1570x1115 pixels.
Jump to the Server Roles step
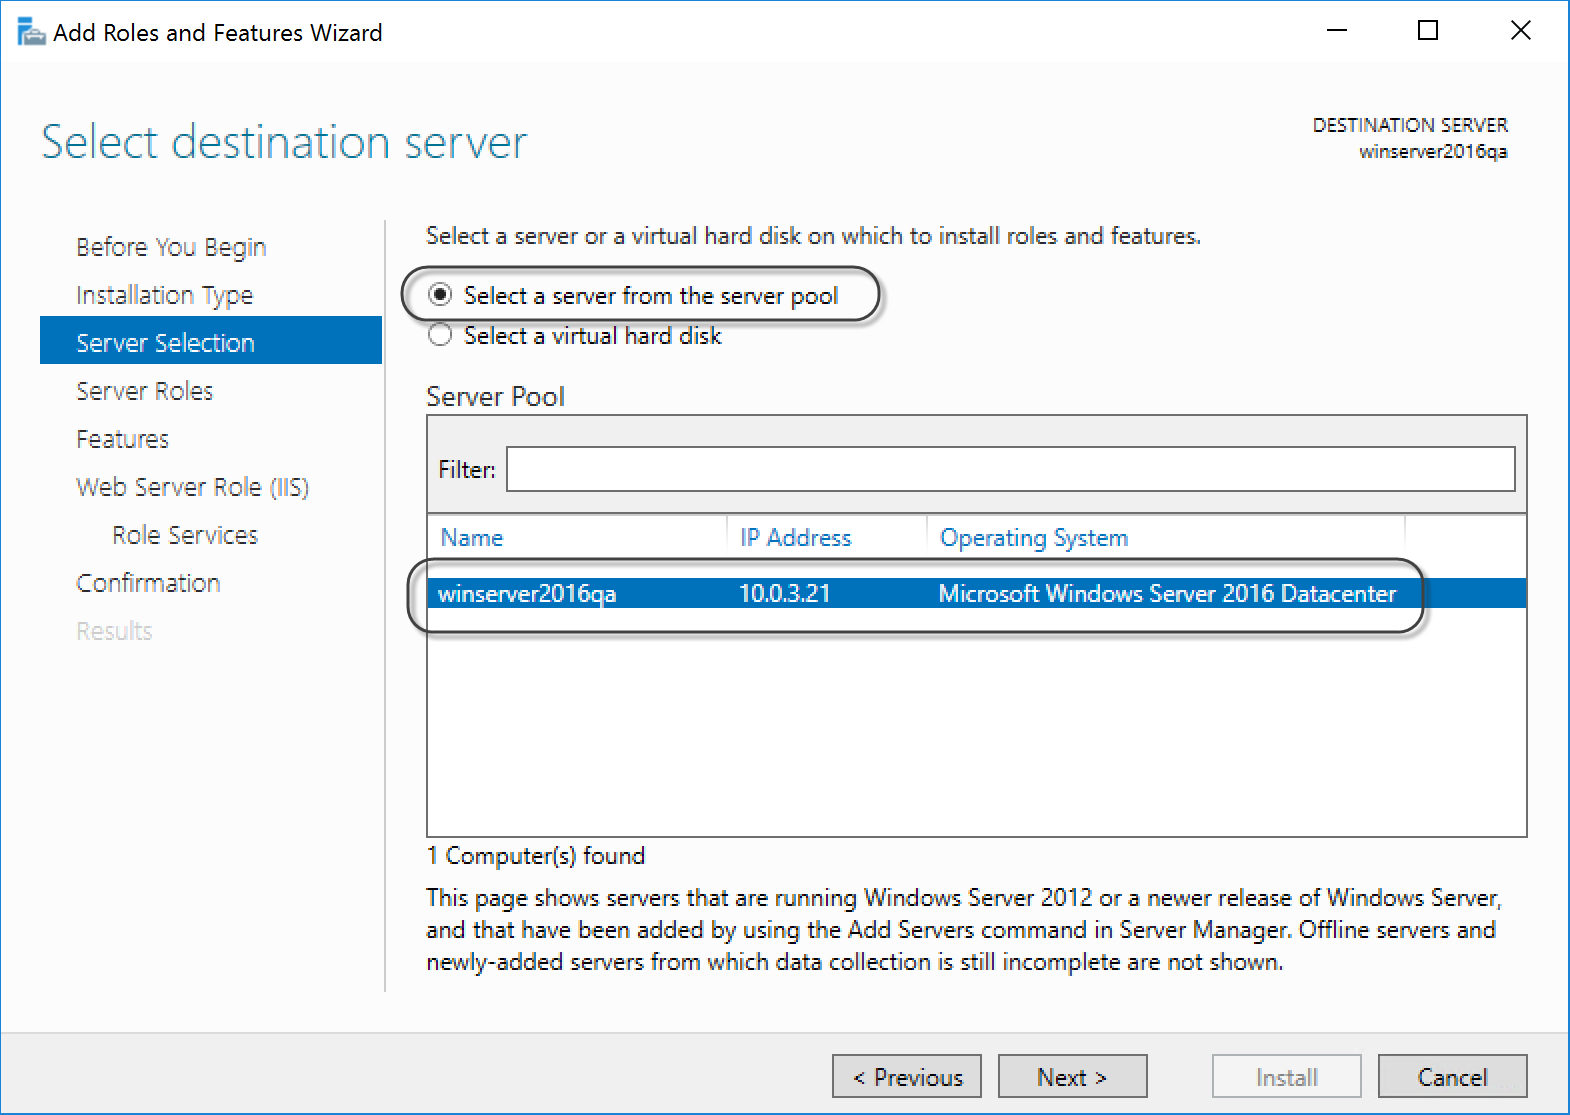(x=145, y=391)
